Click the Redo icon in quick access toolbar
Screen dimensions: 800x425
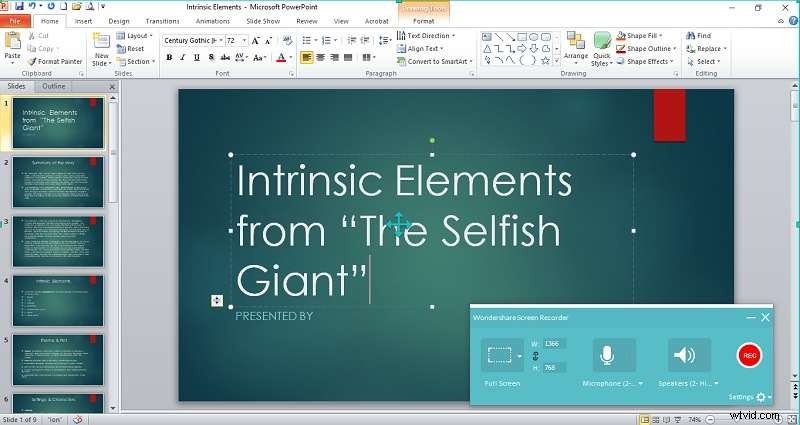click(51, 7)
